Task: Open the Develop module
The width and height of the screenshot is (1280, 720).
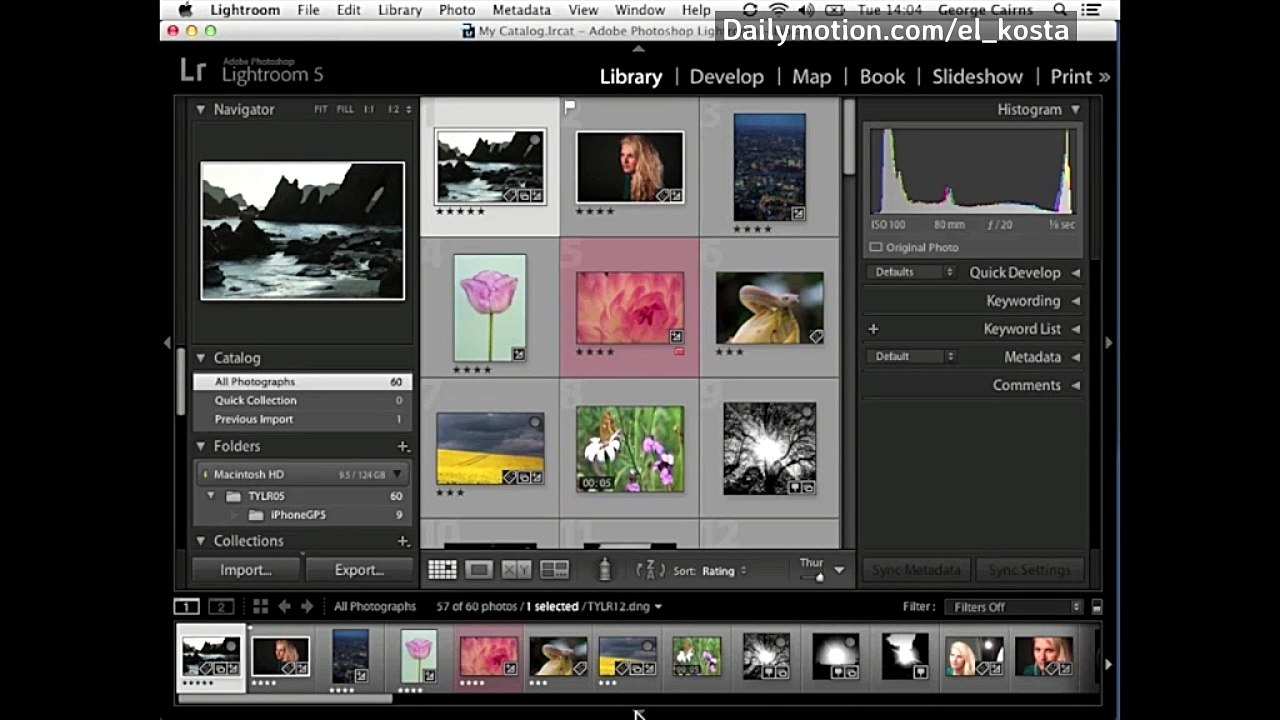Action: coord(727,77)
